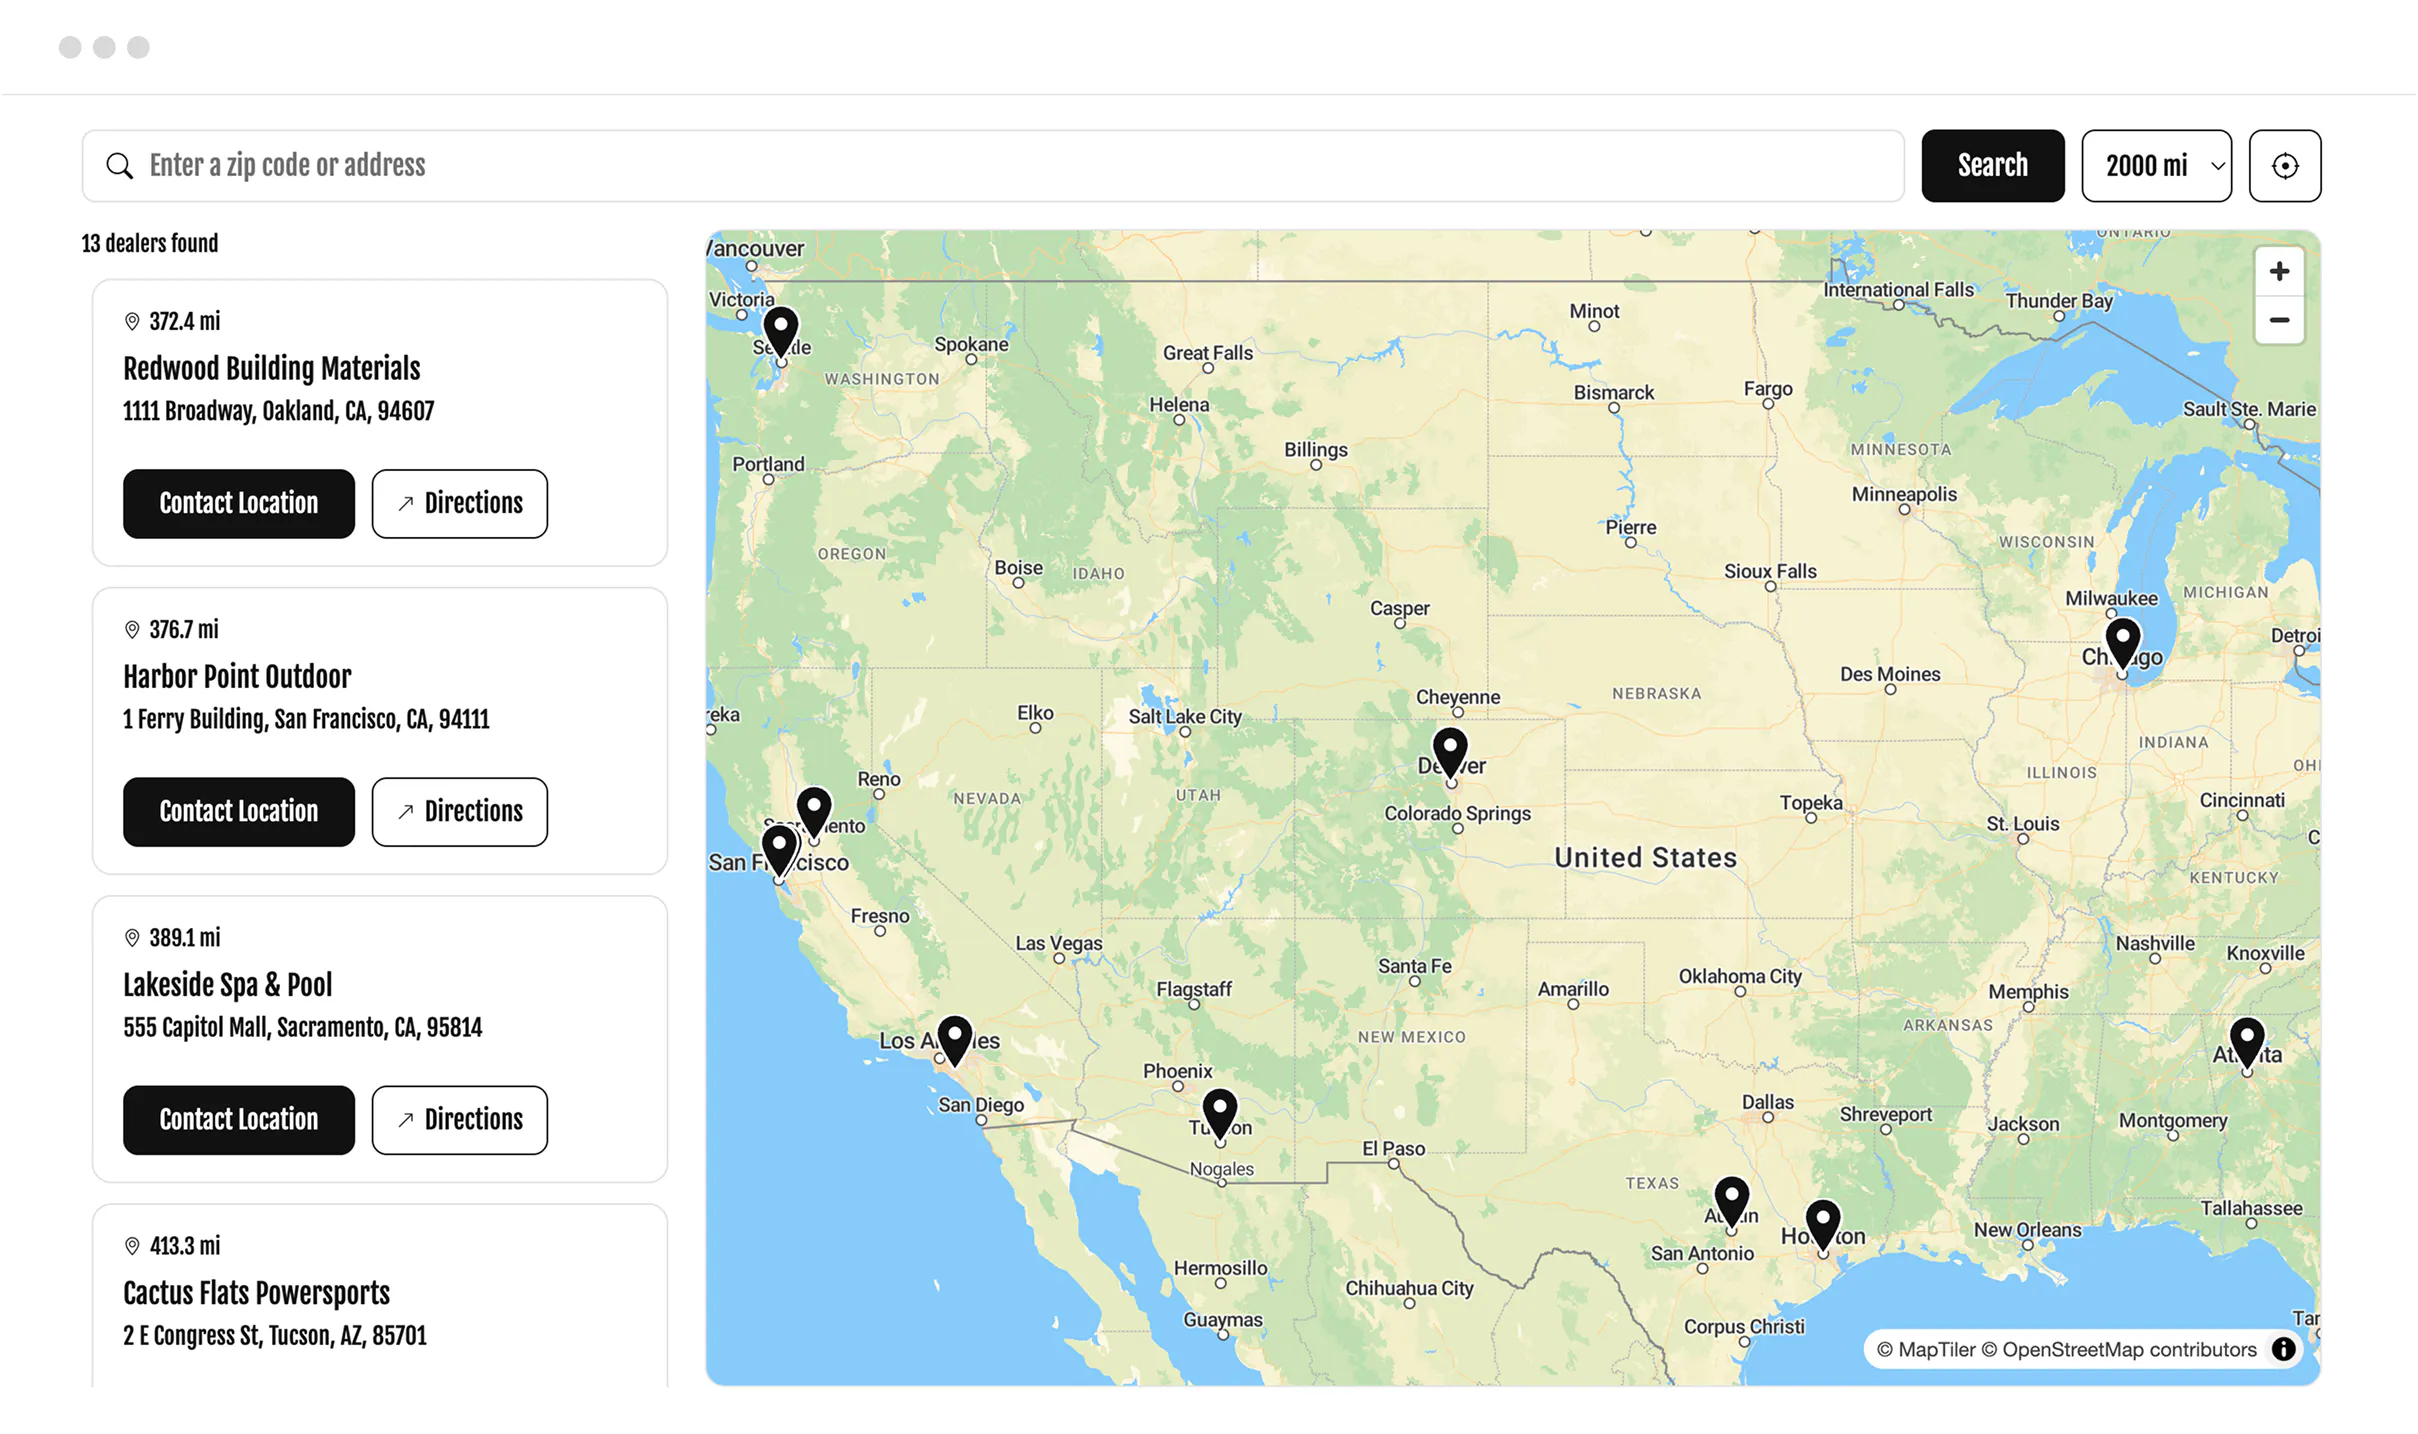The width and height of the screenshot is (2418, 1434).
Task: Click the search magnifier icon
Action: pyautogui.click(x=120, y=166)
